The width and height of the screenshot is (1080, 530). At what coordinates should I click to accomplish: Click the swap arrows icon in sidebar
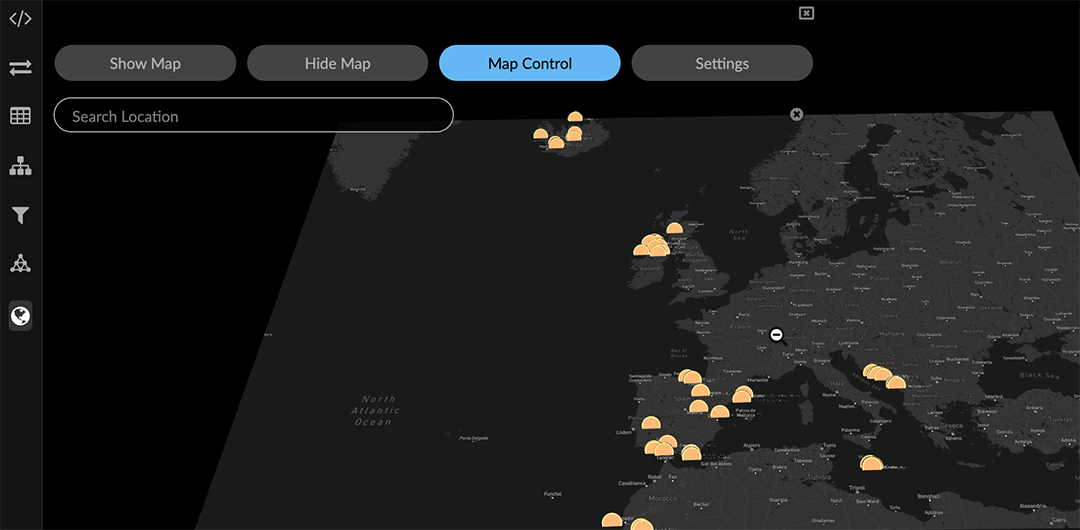(x=20, y=67)
